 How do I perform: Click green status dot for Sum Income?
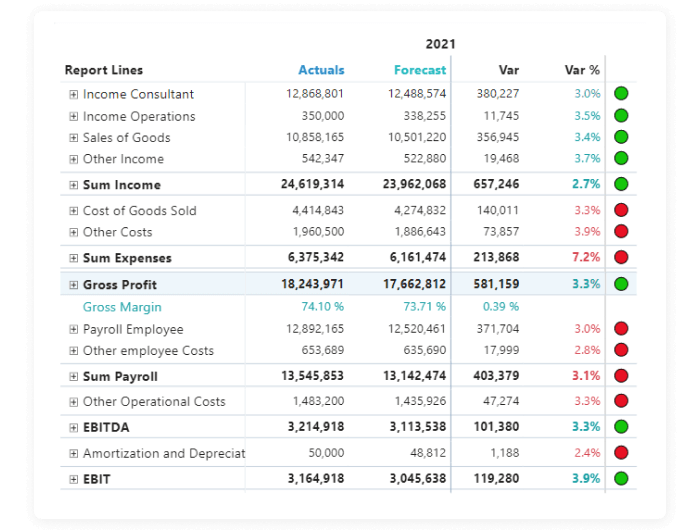621,184
